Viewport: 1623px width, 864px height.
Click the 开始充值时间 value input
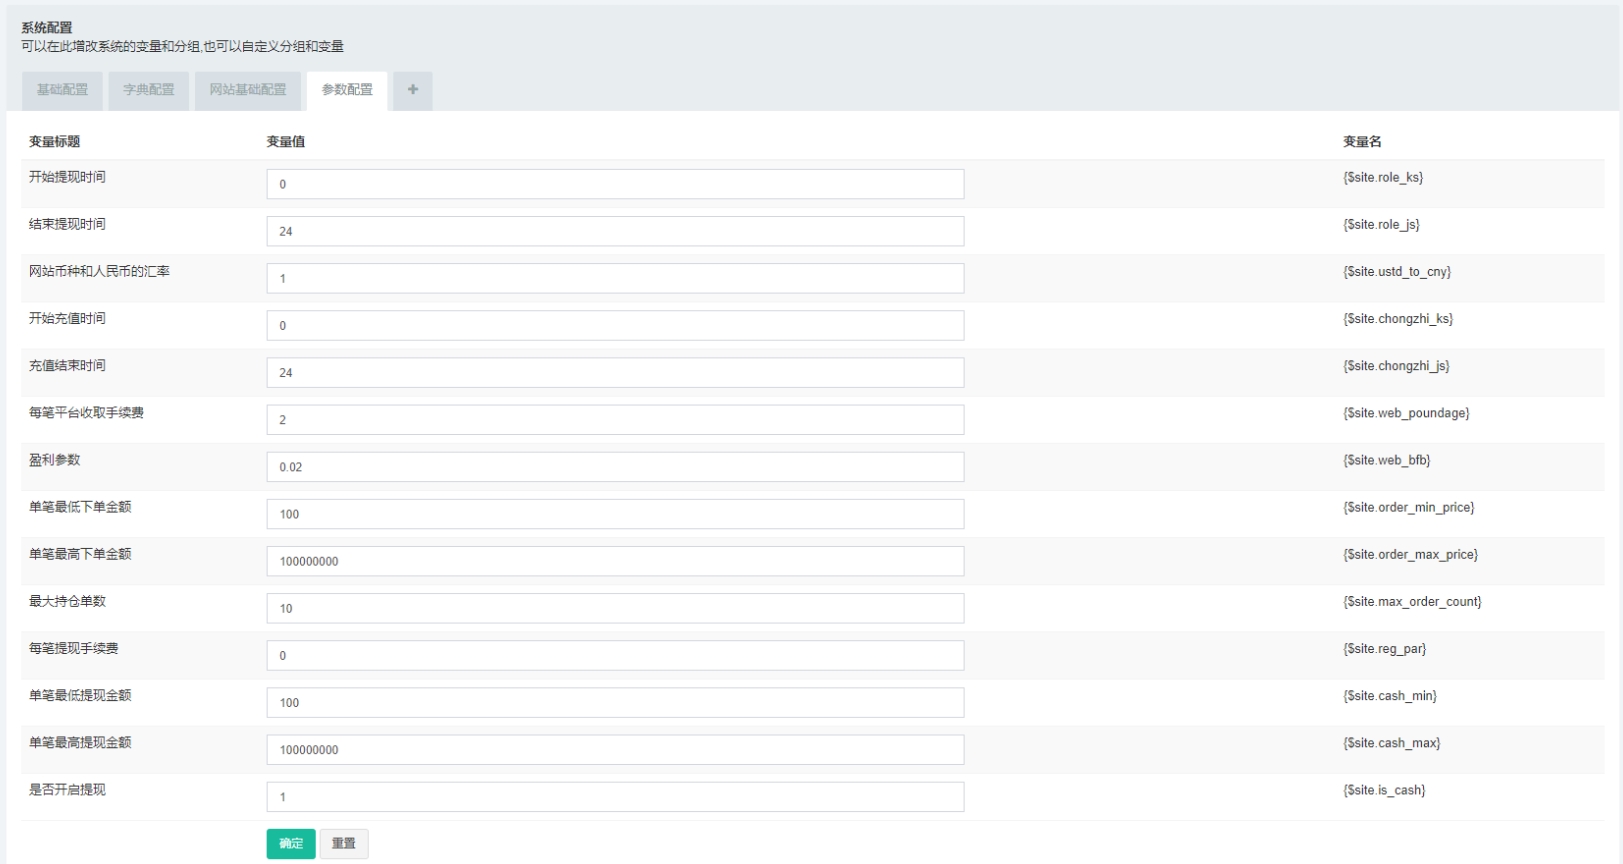tap(615, 325)
